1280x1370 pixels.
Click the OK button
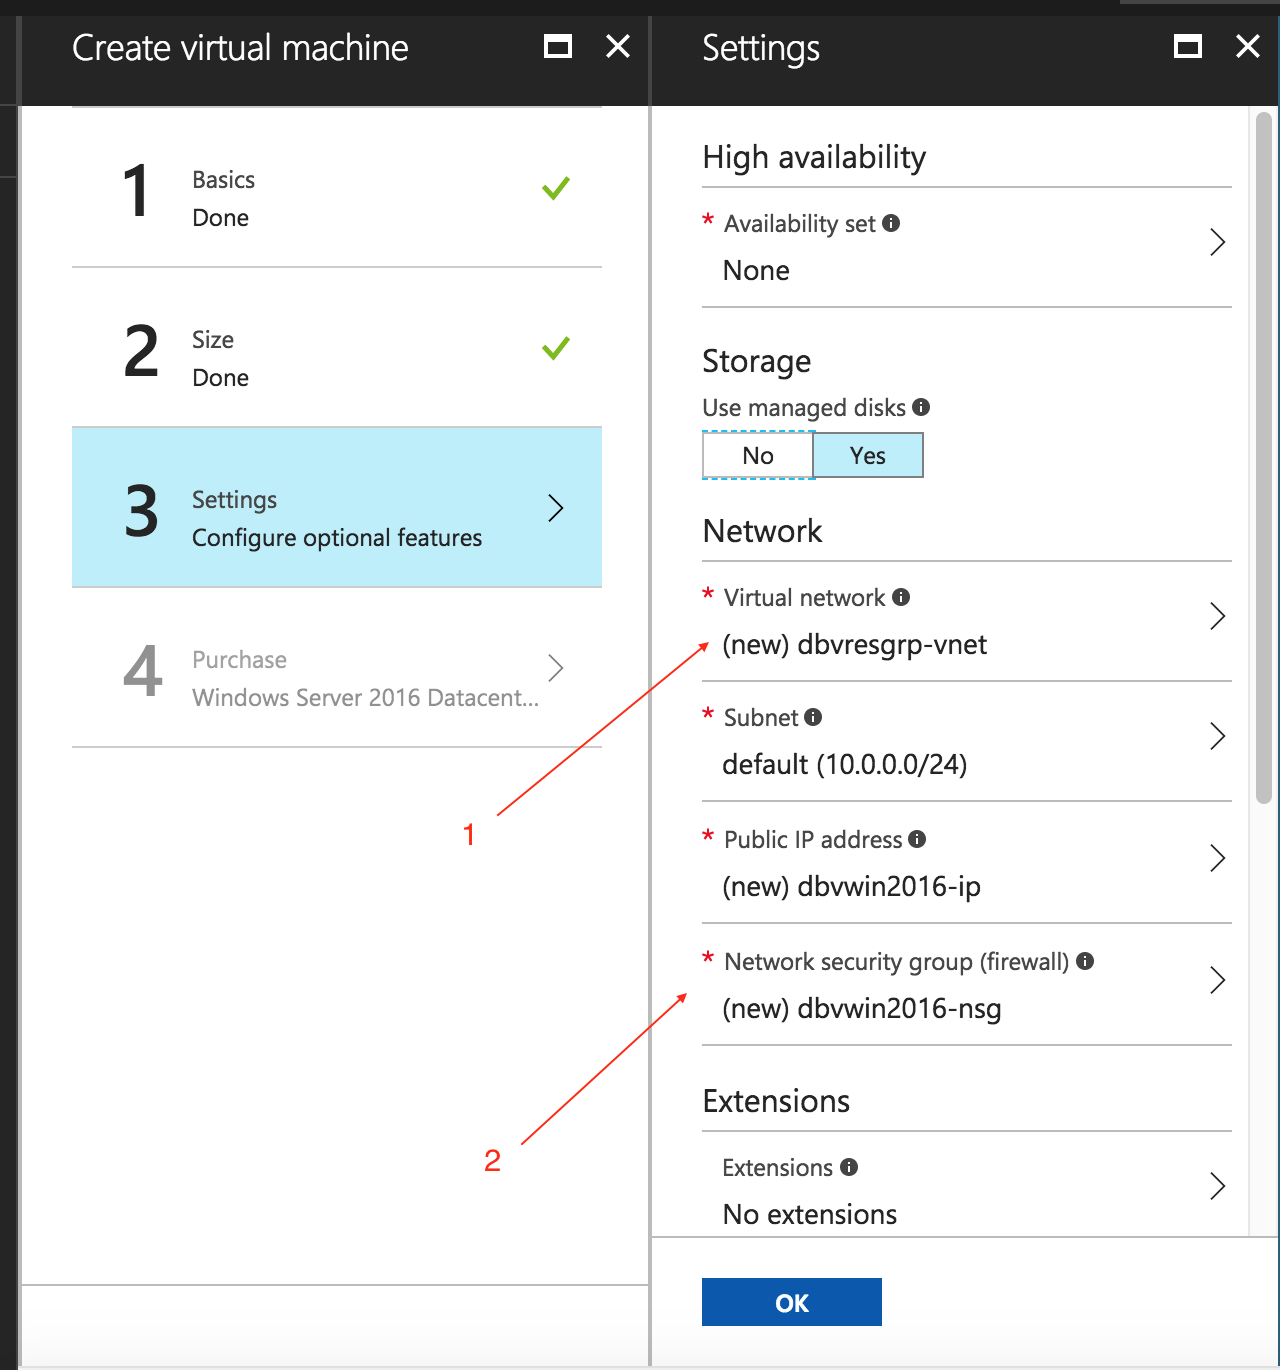[x=792, y=1302]
